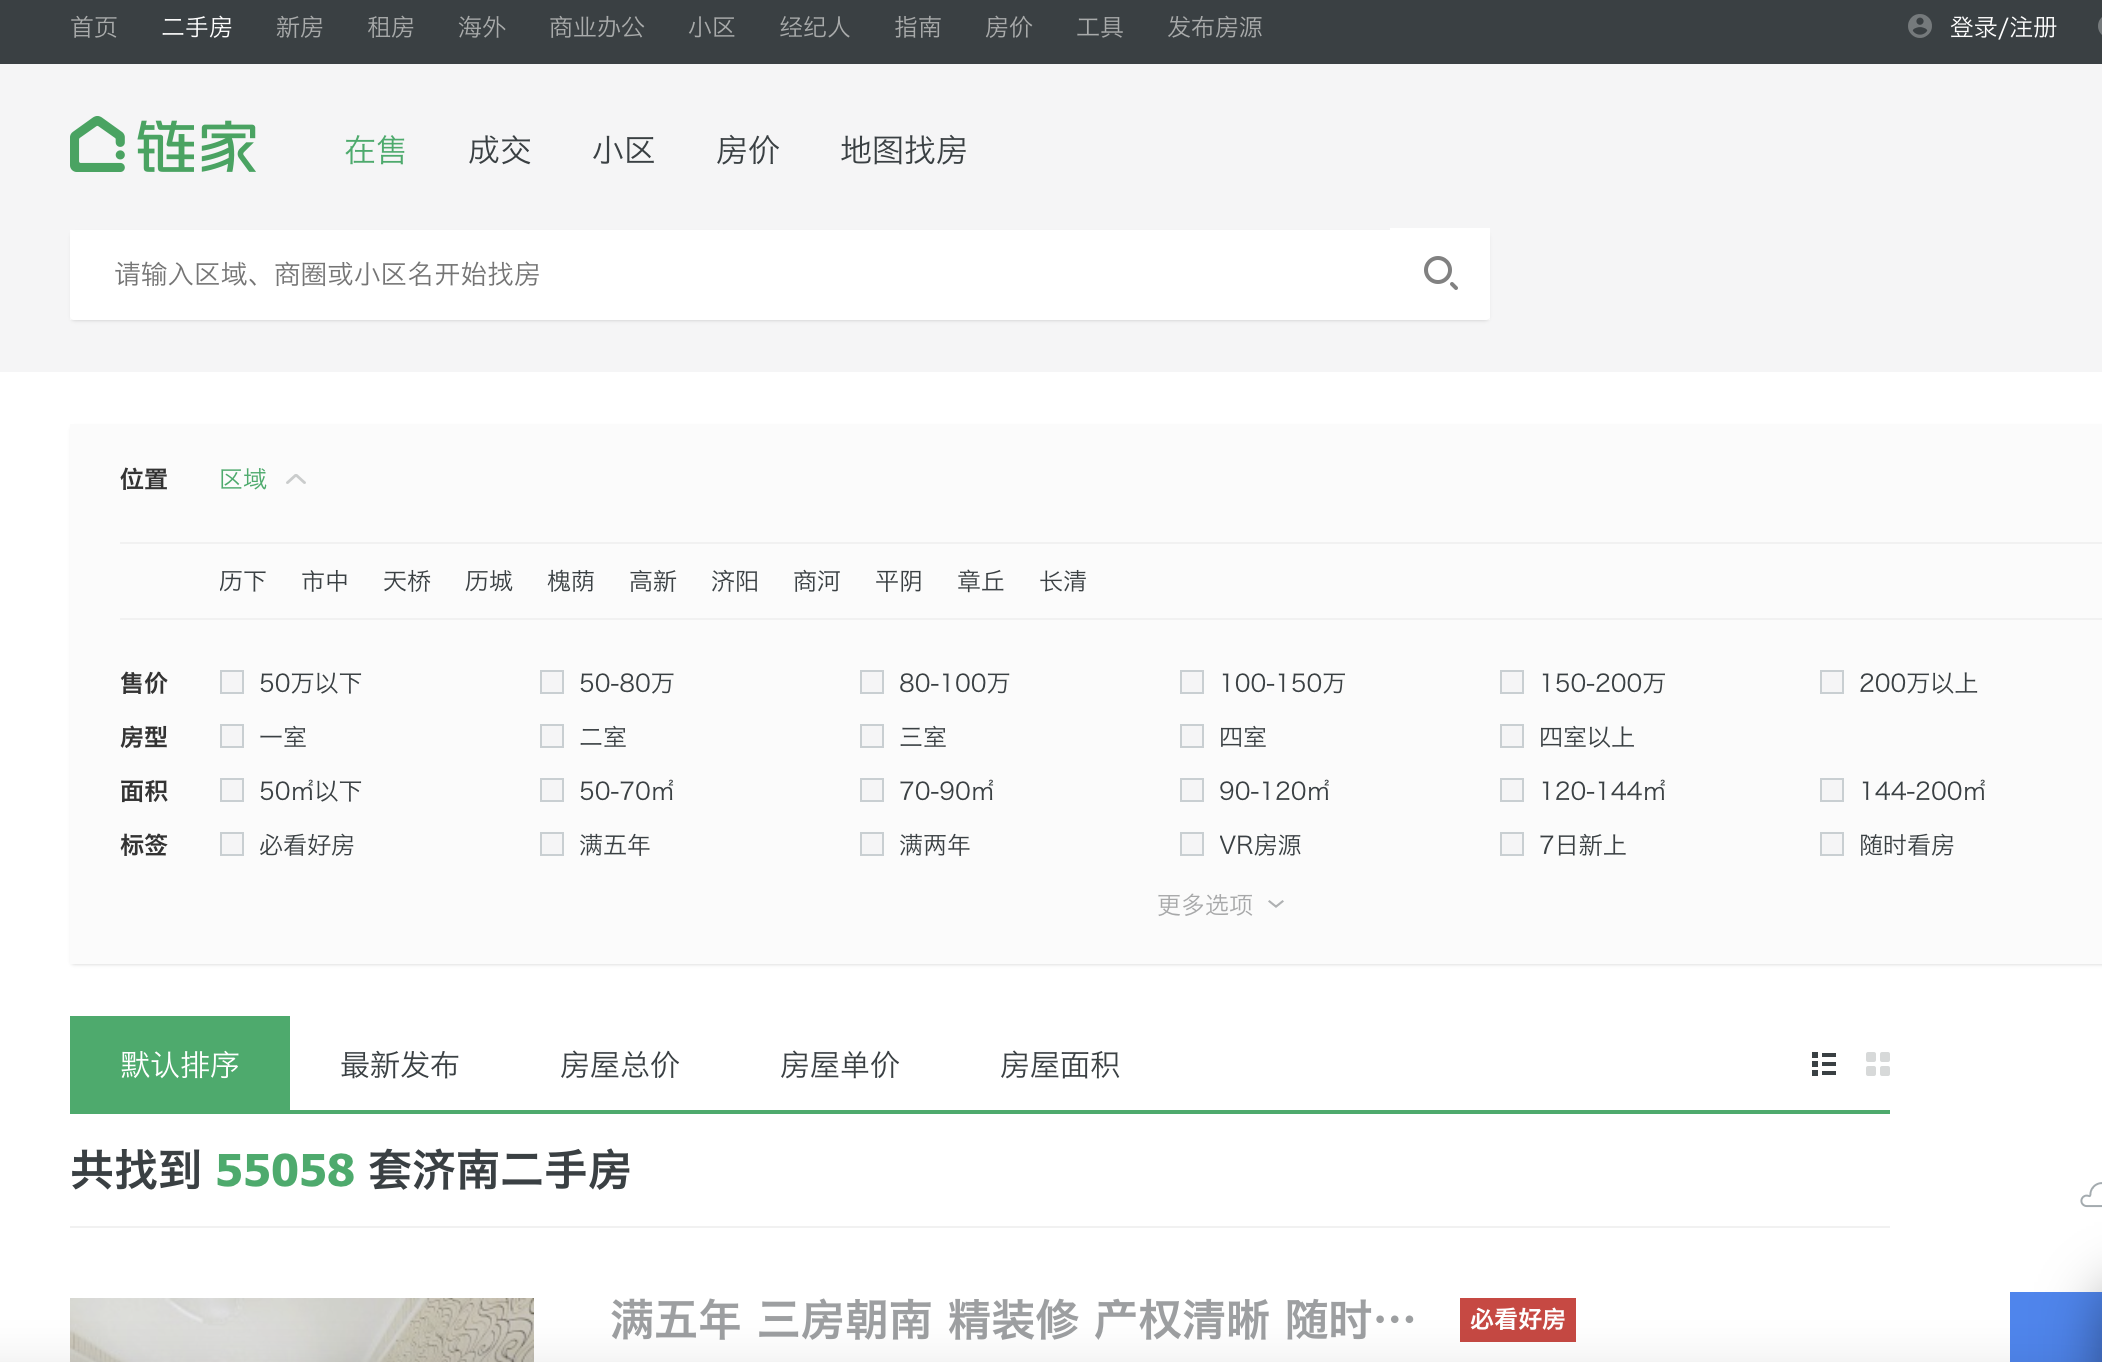Open 租房 in the top nav
The height and width of the screenshot is (1362, 2102).
[390, 27]
